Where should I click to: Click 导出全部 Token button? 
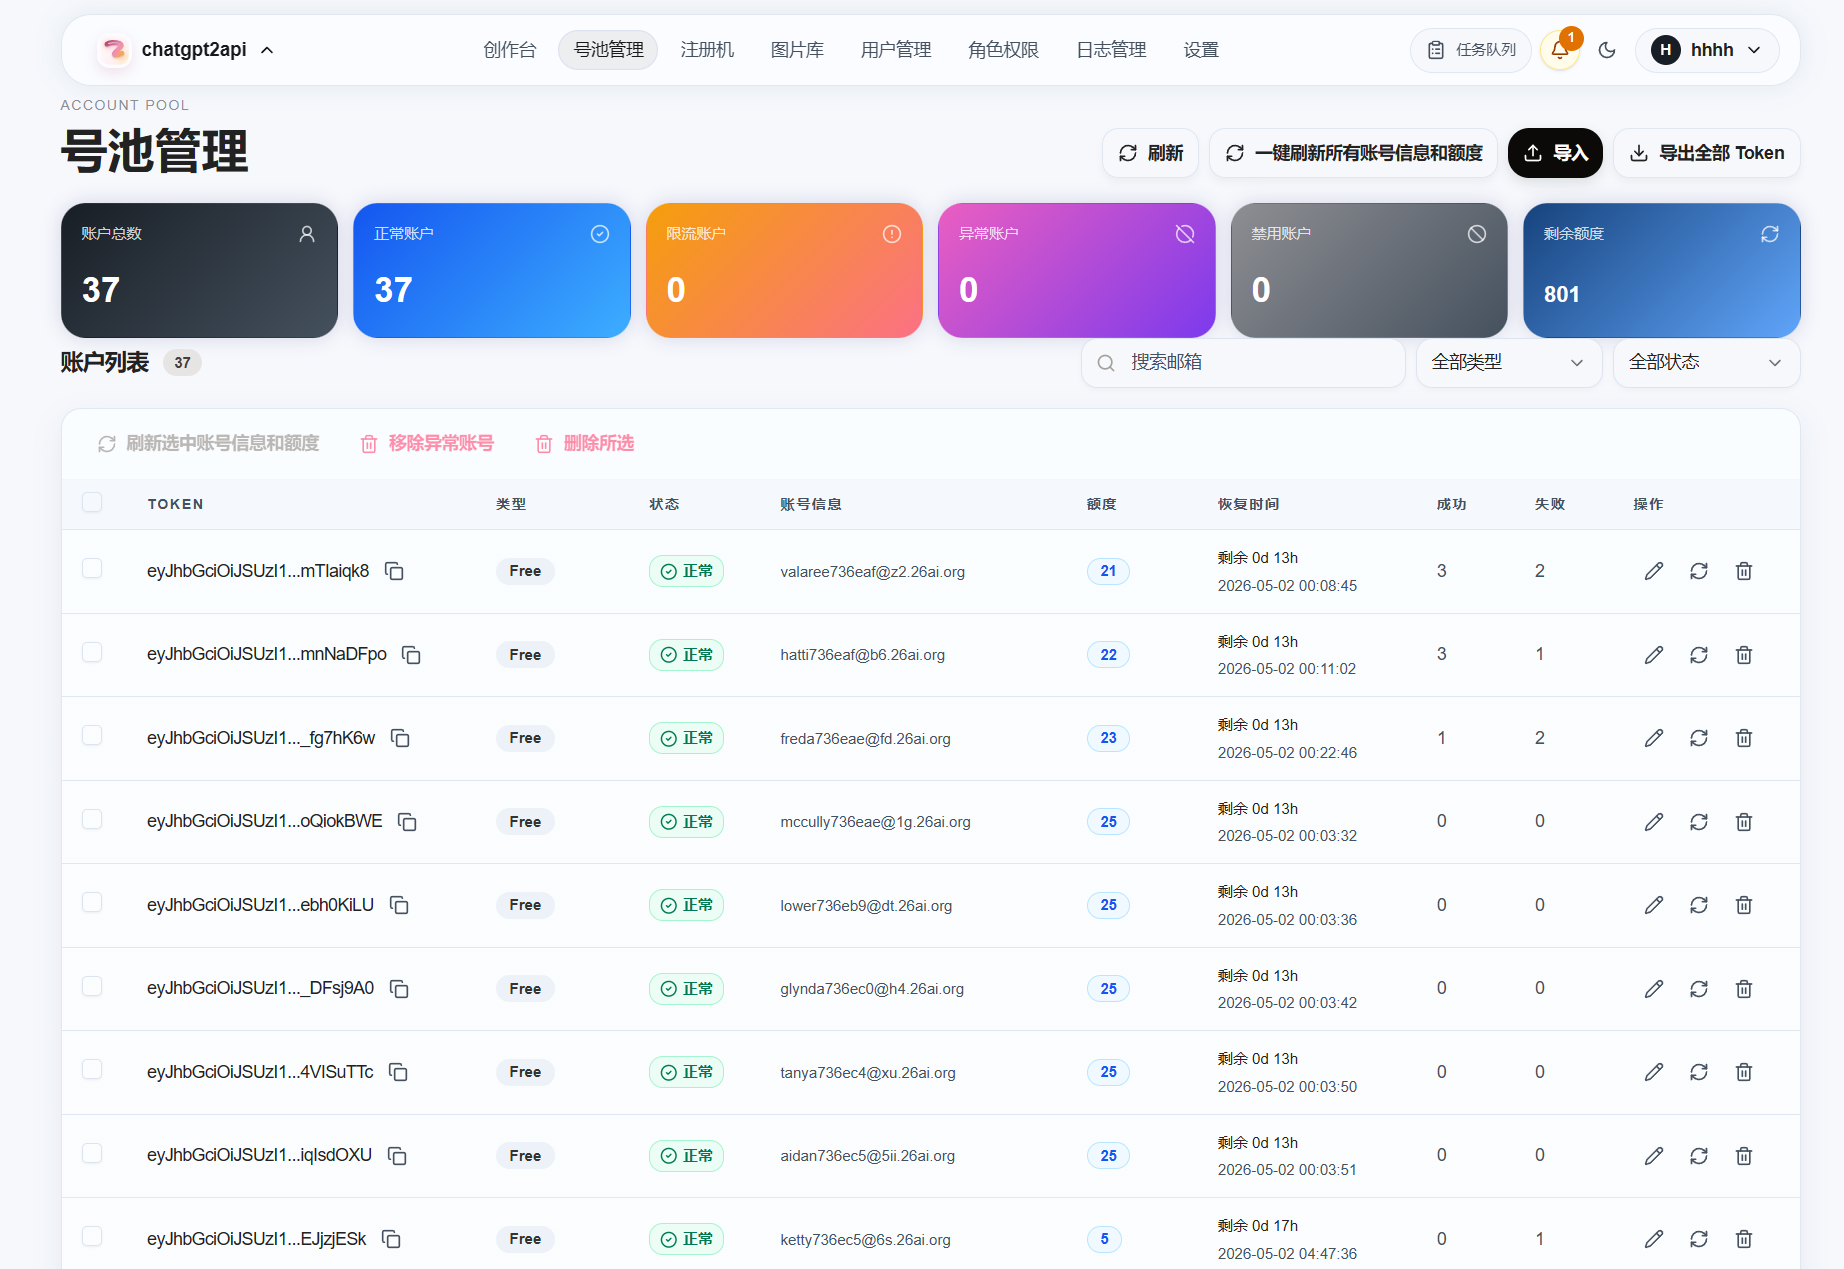pyautogui.click(x=1706, y=153)
